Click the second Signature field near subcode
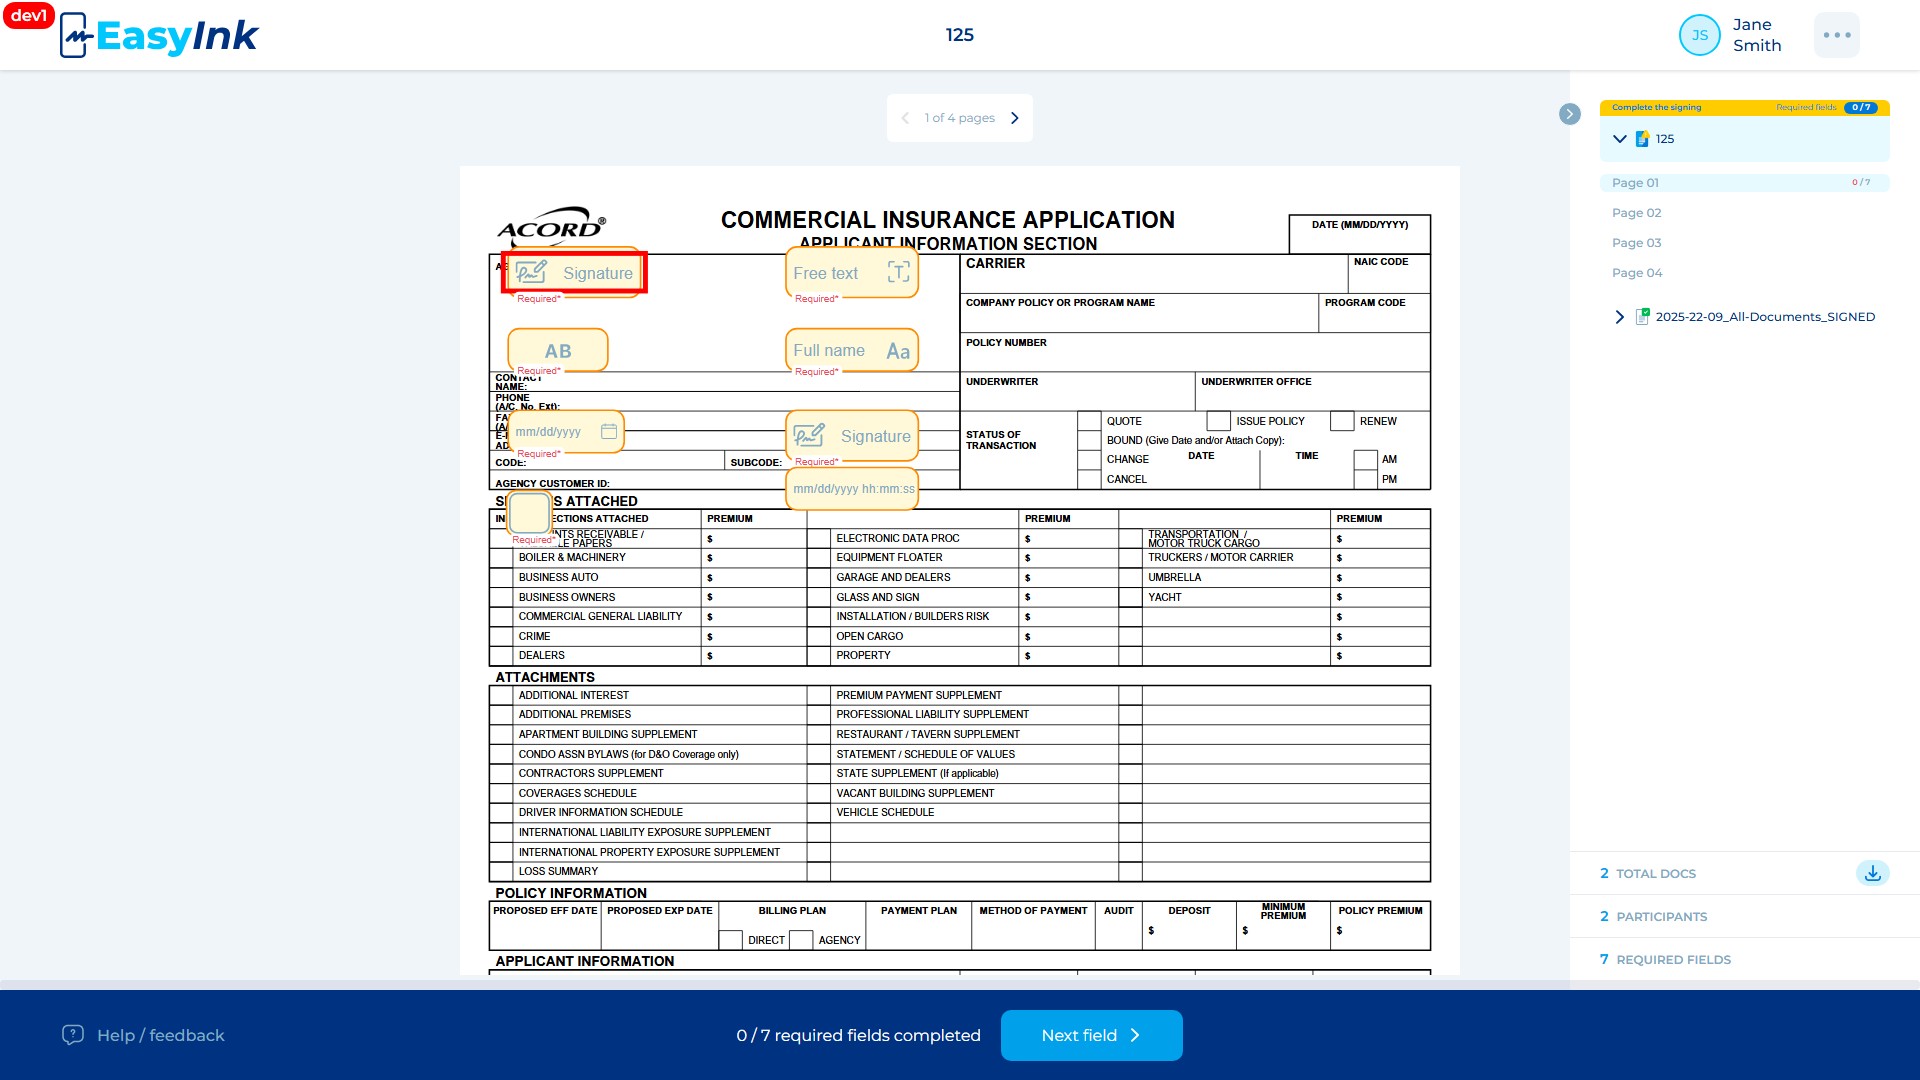The image size is (1920, 1080). point(852,436)
